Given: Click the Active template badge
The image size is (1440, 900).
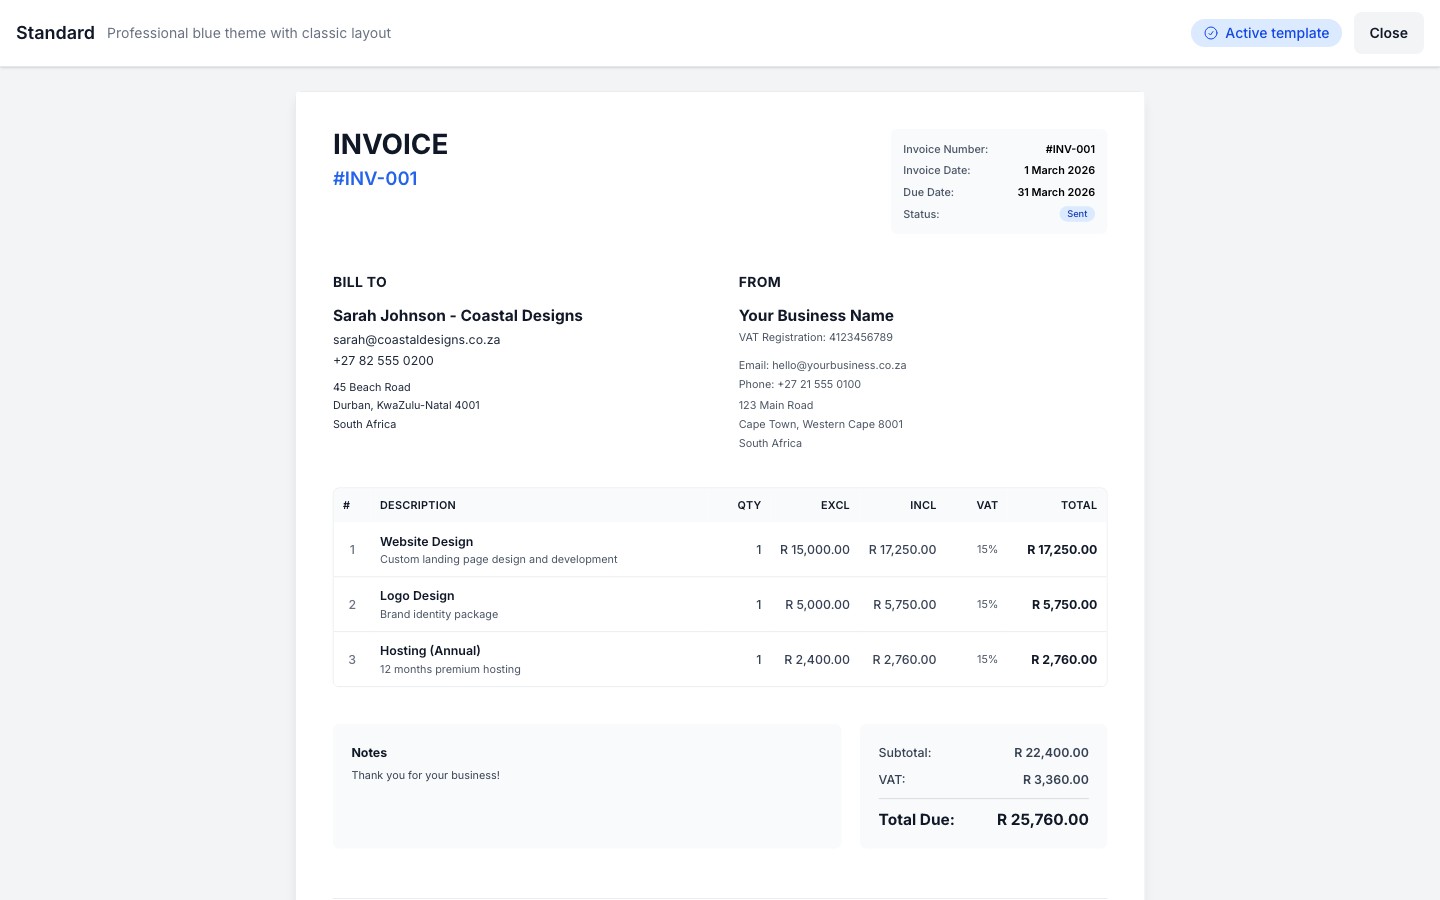Looking at the screenshot, I should [1266, 33].
